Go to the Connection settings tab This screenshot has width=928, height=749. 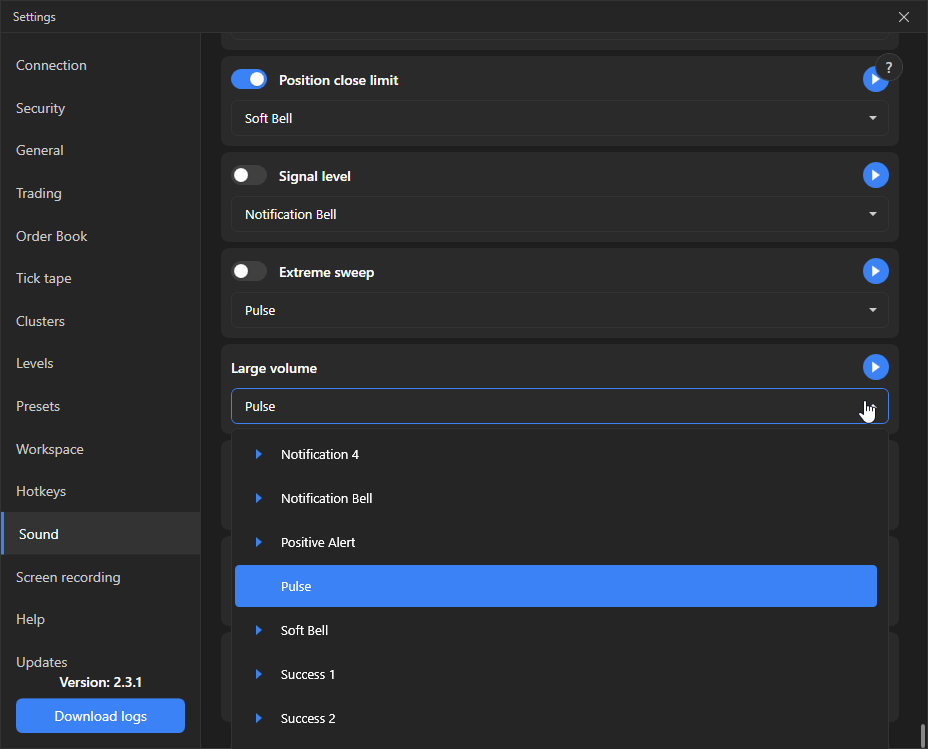click(x=101, y=65)
